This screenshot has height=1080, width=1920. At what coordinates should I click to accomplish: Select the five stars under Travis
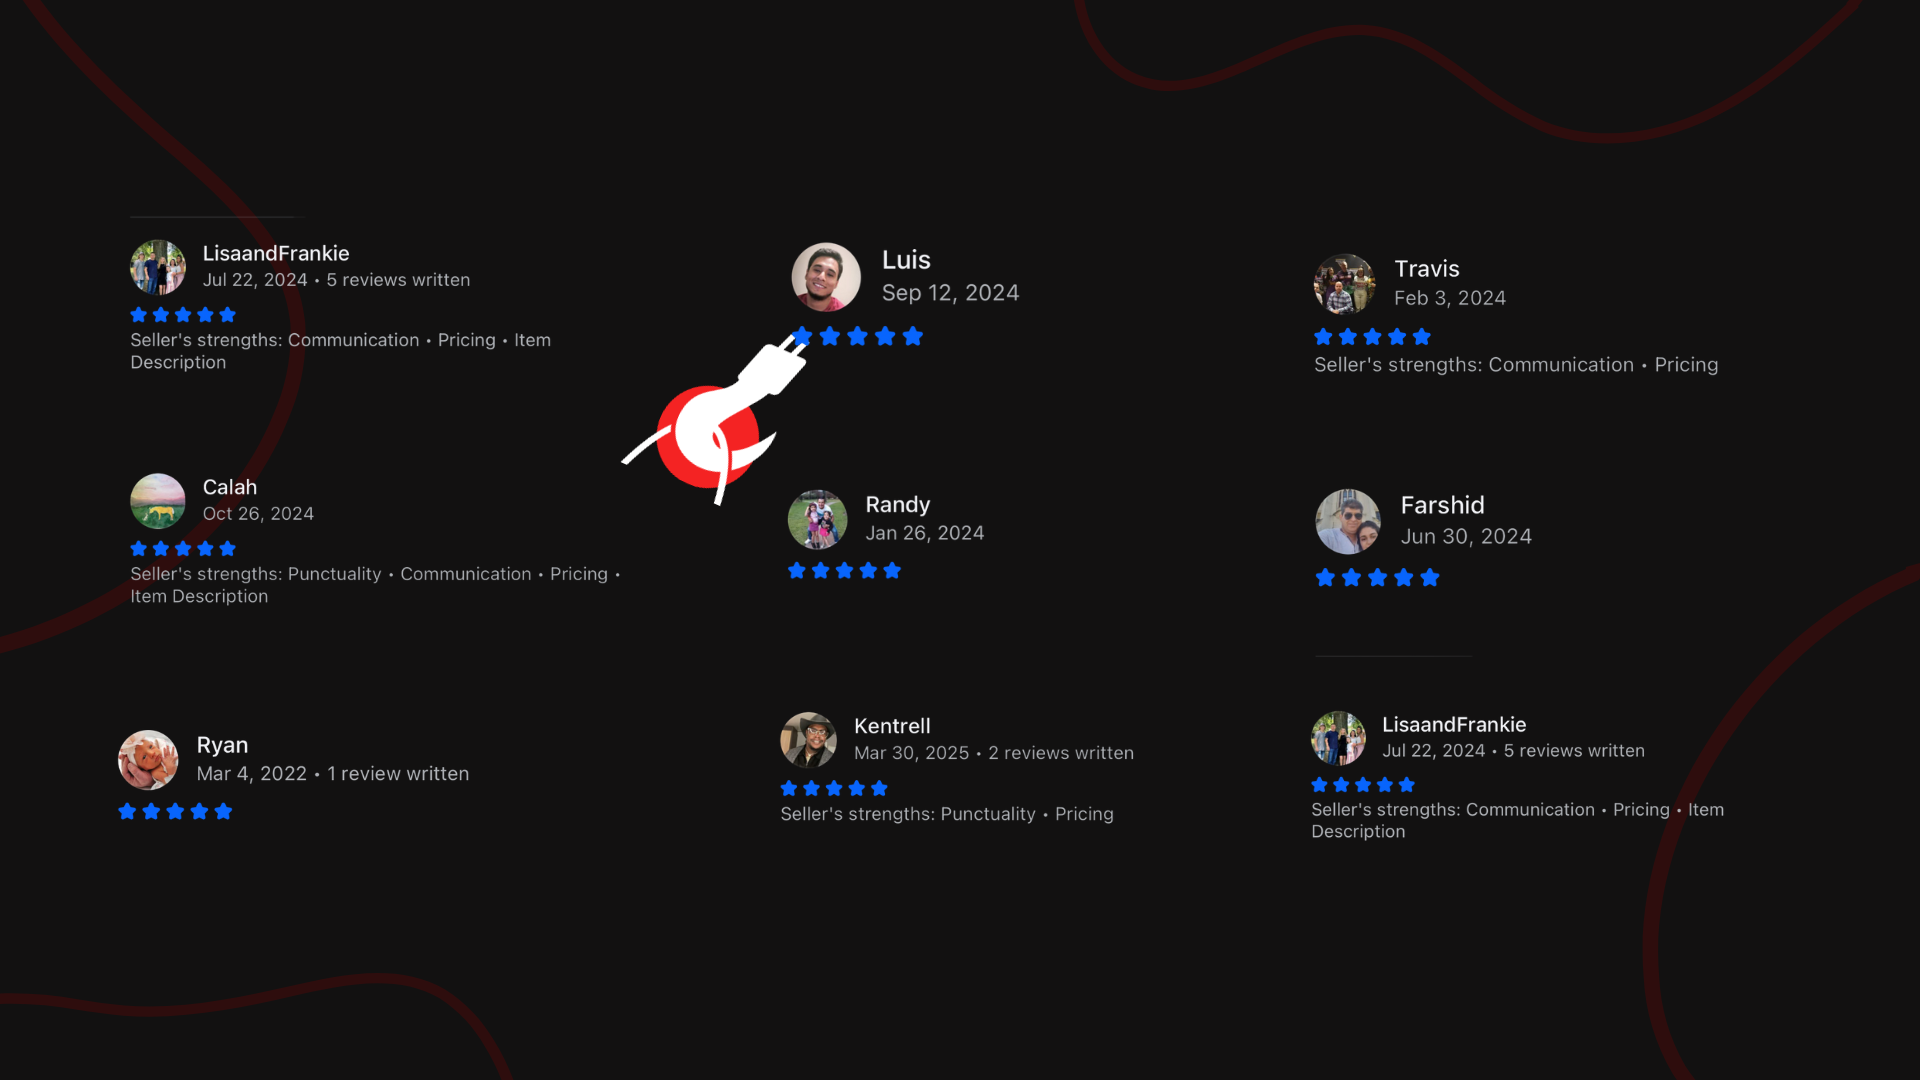coord(1372,337)
